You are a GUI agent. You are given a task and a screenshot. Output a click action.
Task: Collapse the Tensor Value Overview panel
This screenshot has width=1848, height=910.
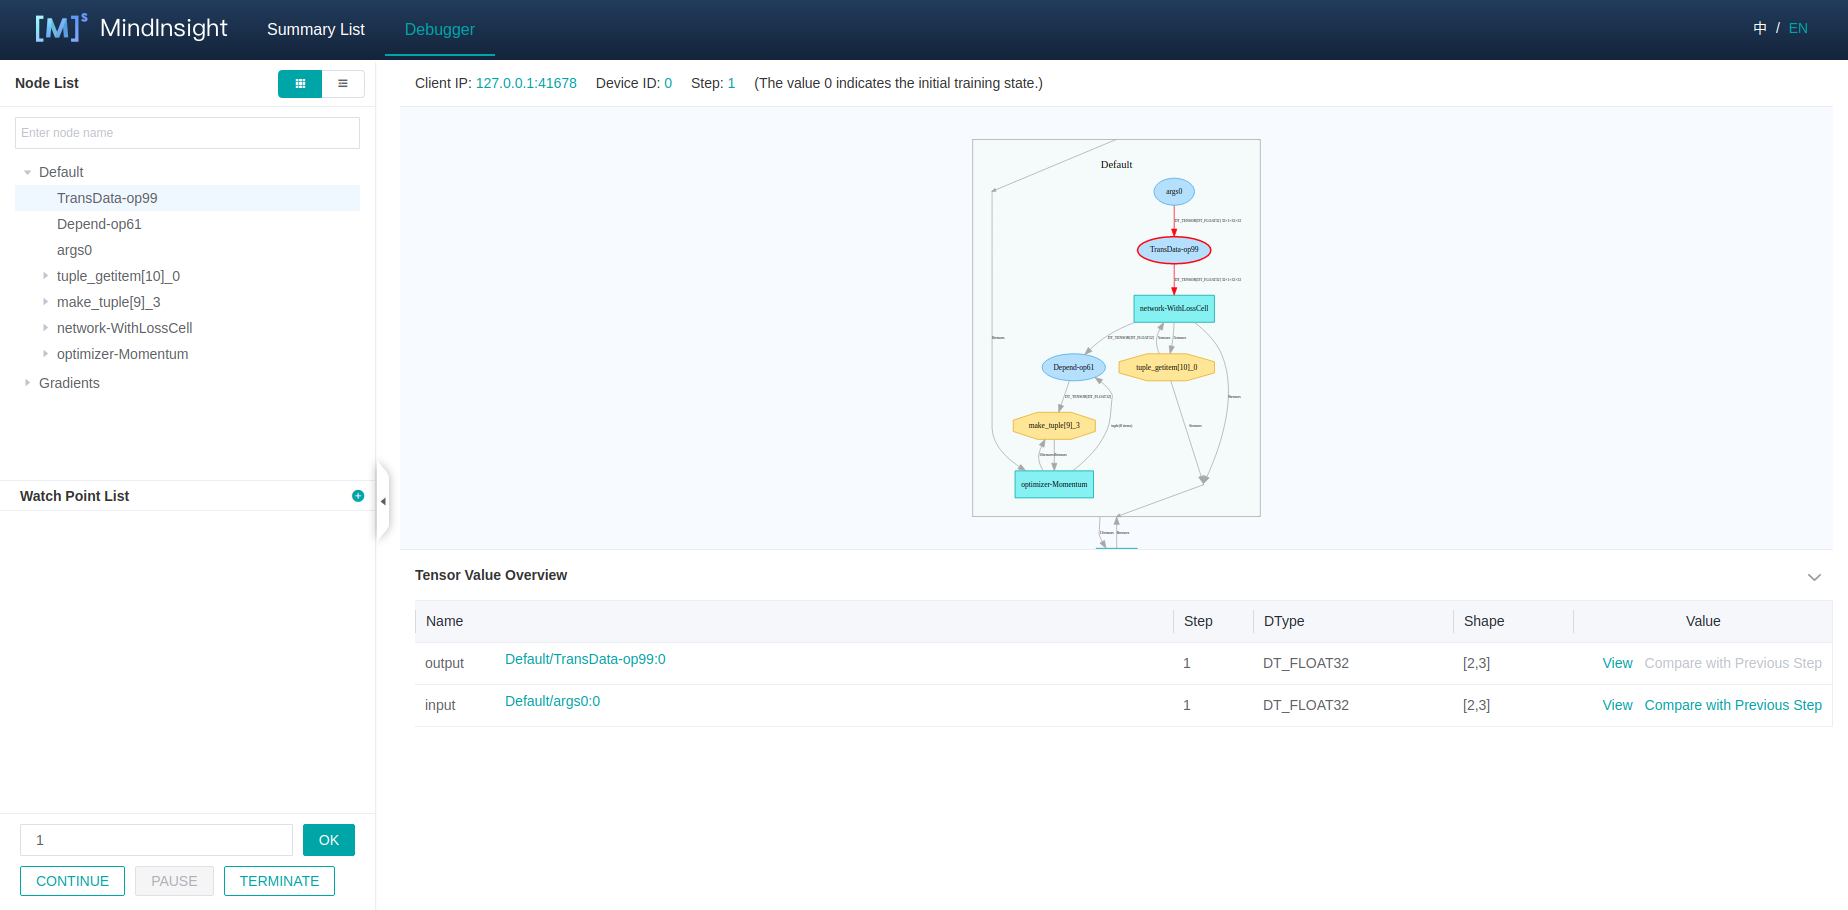(x=1814, y=577)
